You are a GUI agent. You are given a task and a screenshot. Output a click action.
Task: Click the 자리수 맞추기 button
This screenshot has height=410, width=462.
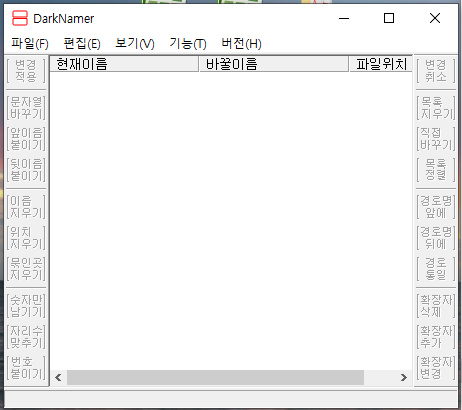tap(26, 337)
